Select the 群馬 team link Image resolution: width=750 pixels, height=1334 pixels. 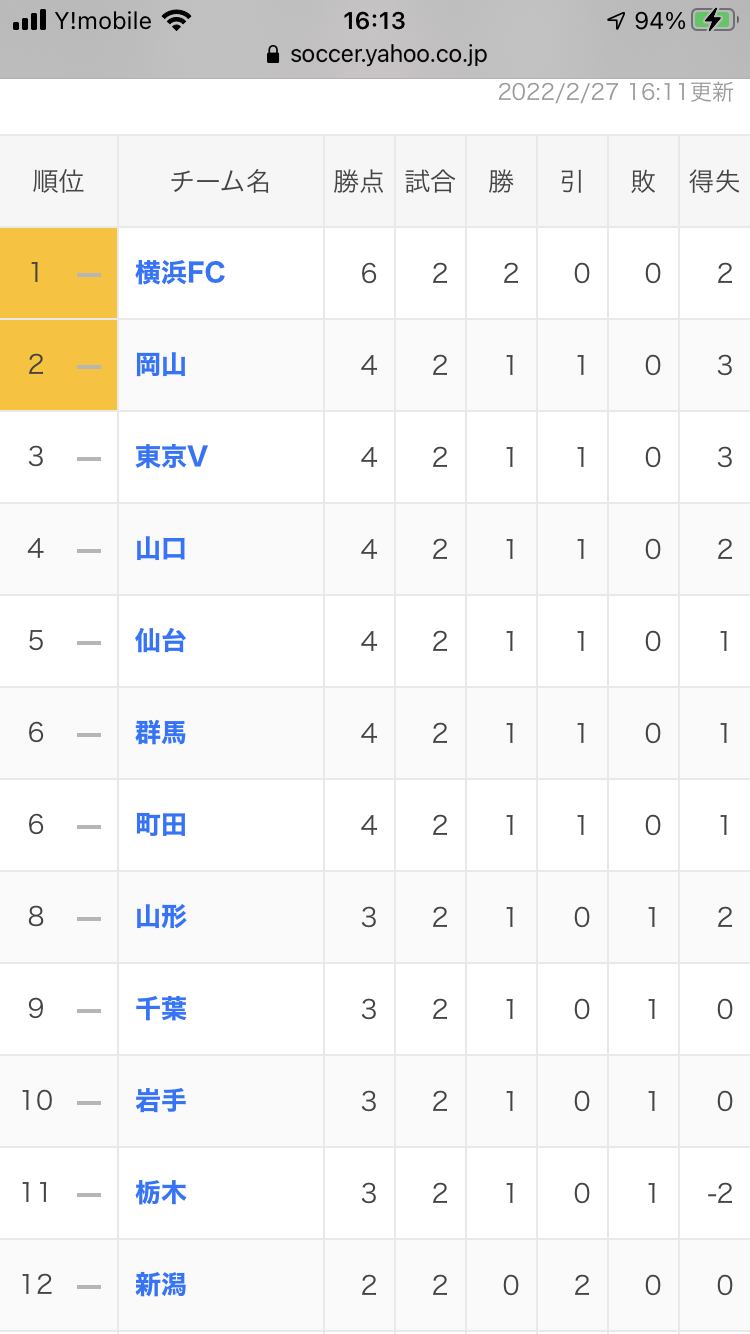(161, 733)
